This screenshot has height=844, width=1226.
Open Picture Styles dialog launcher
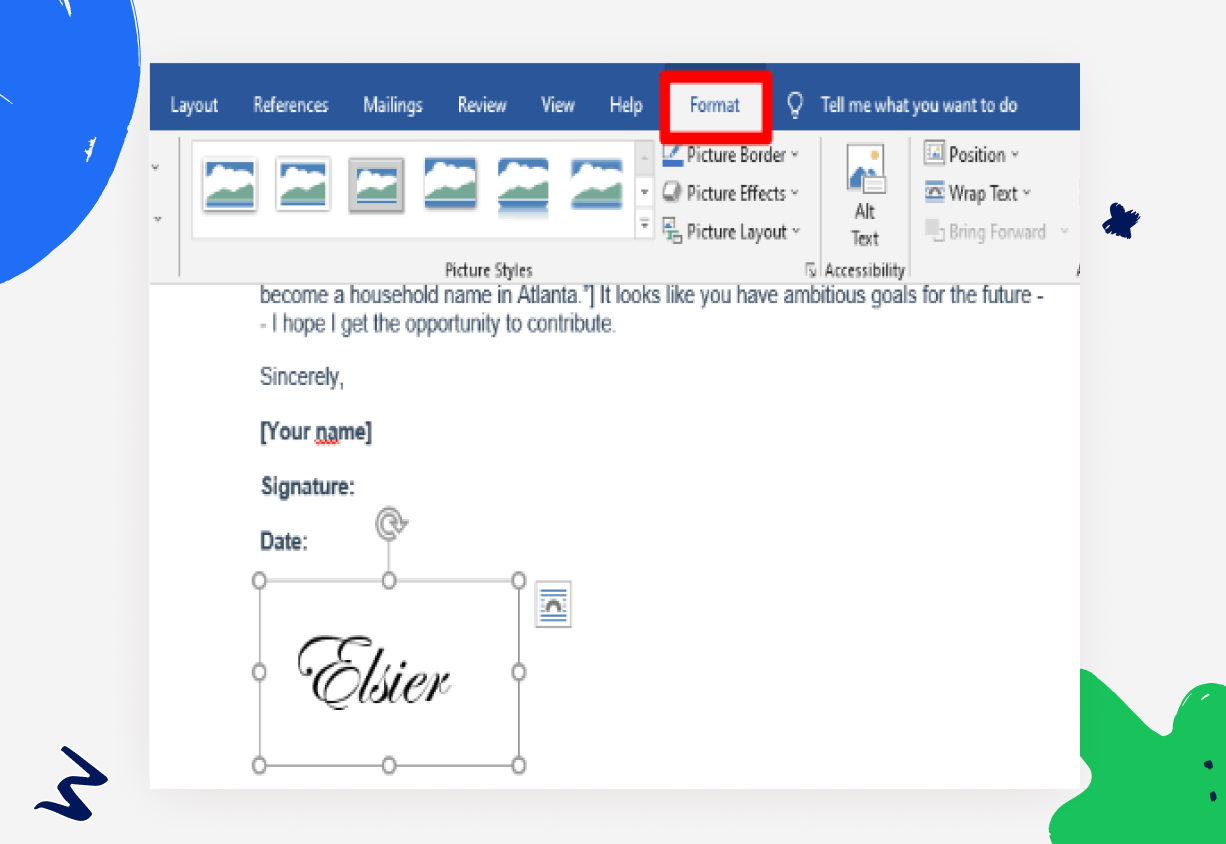coord(811,270)
